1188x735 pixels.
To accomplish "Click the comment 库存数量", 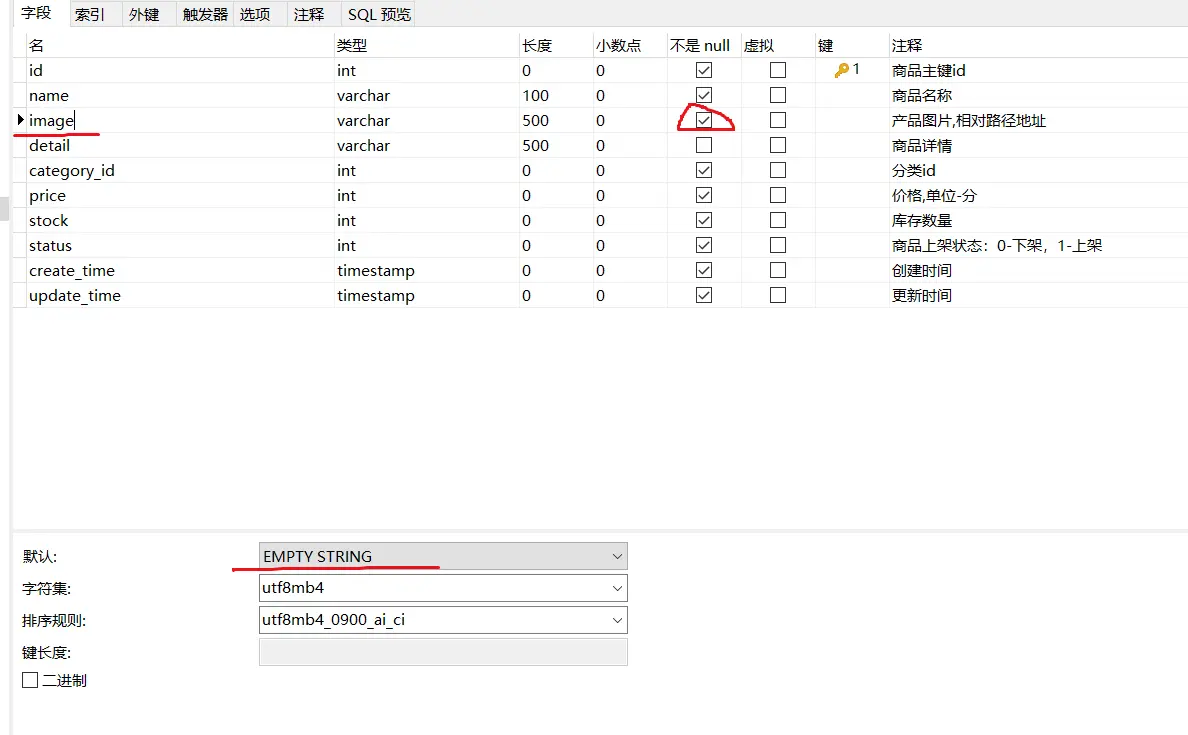I will [x=922, y=220].
